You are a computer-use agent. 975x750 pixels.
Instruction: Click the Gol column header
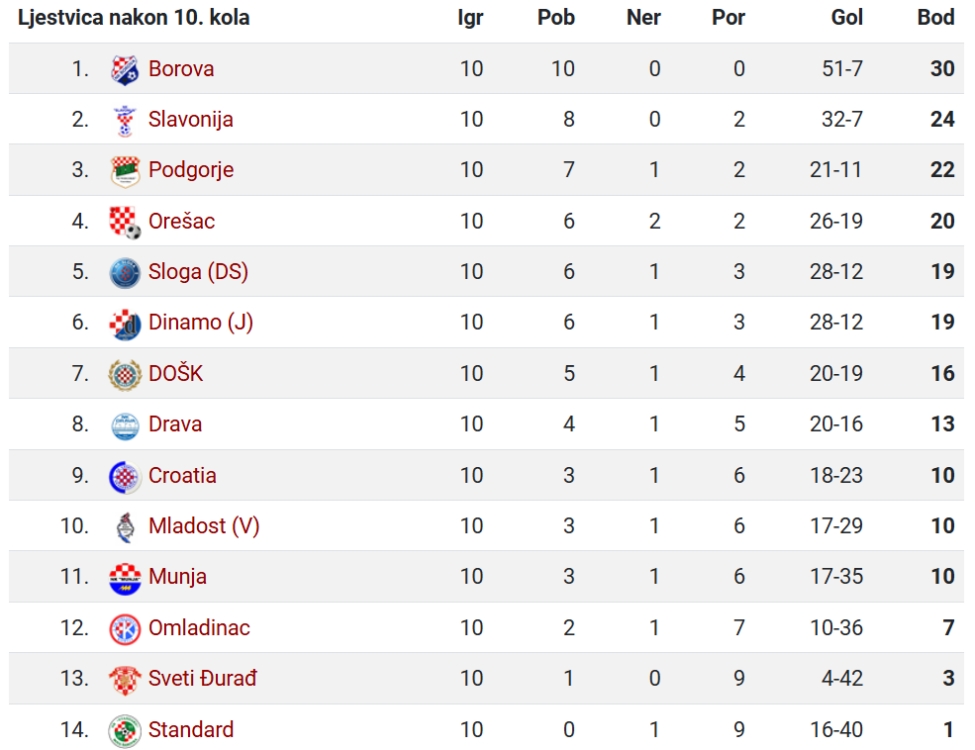pyautogui.click(x=846, y=17)
